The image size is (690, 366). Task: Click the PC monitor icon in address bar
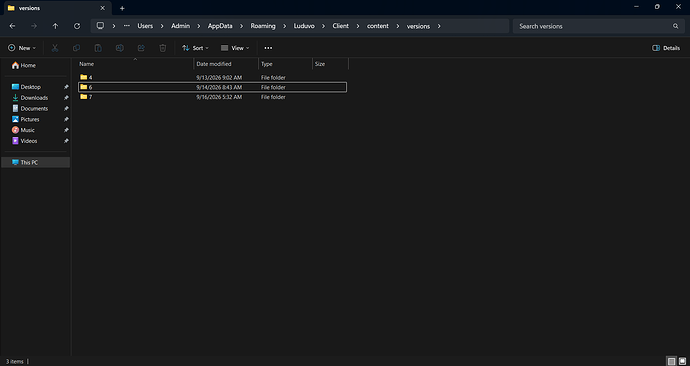tap(100, 26)
